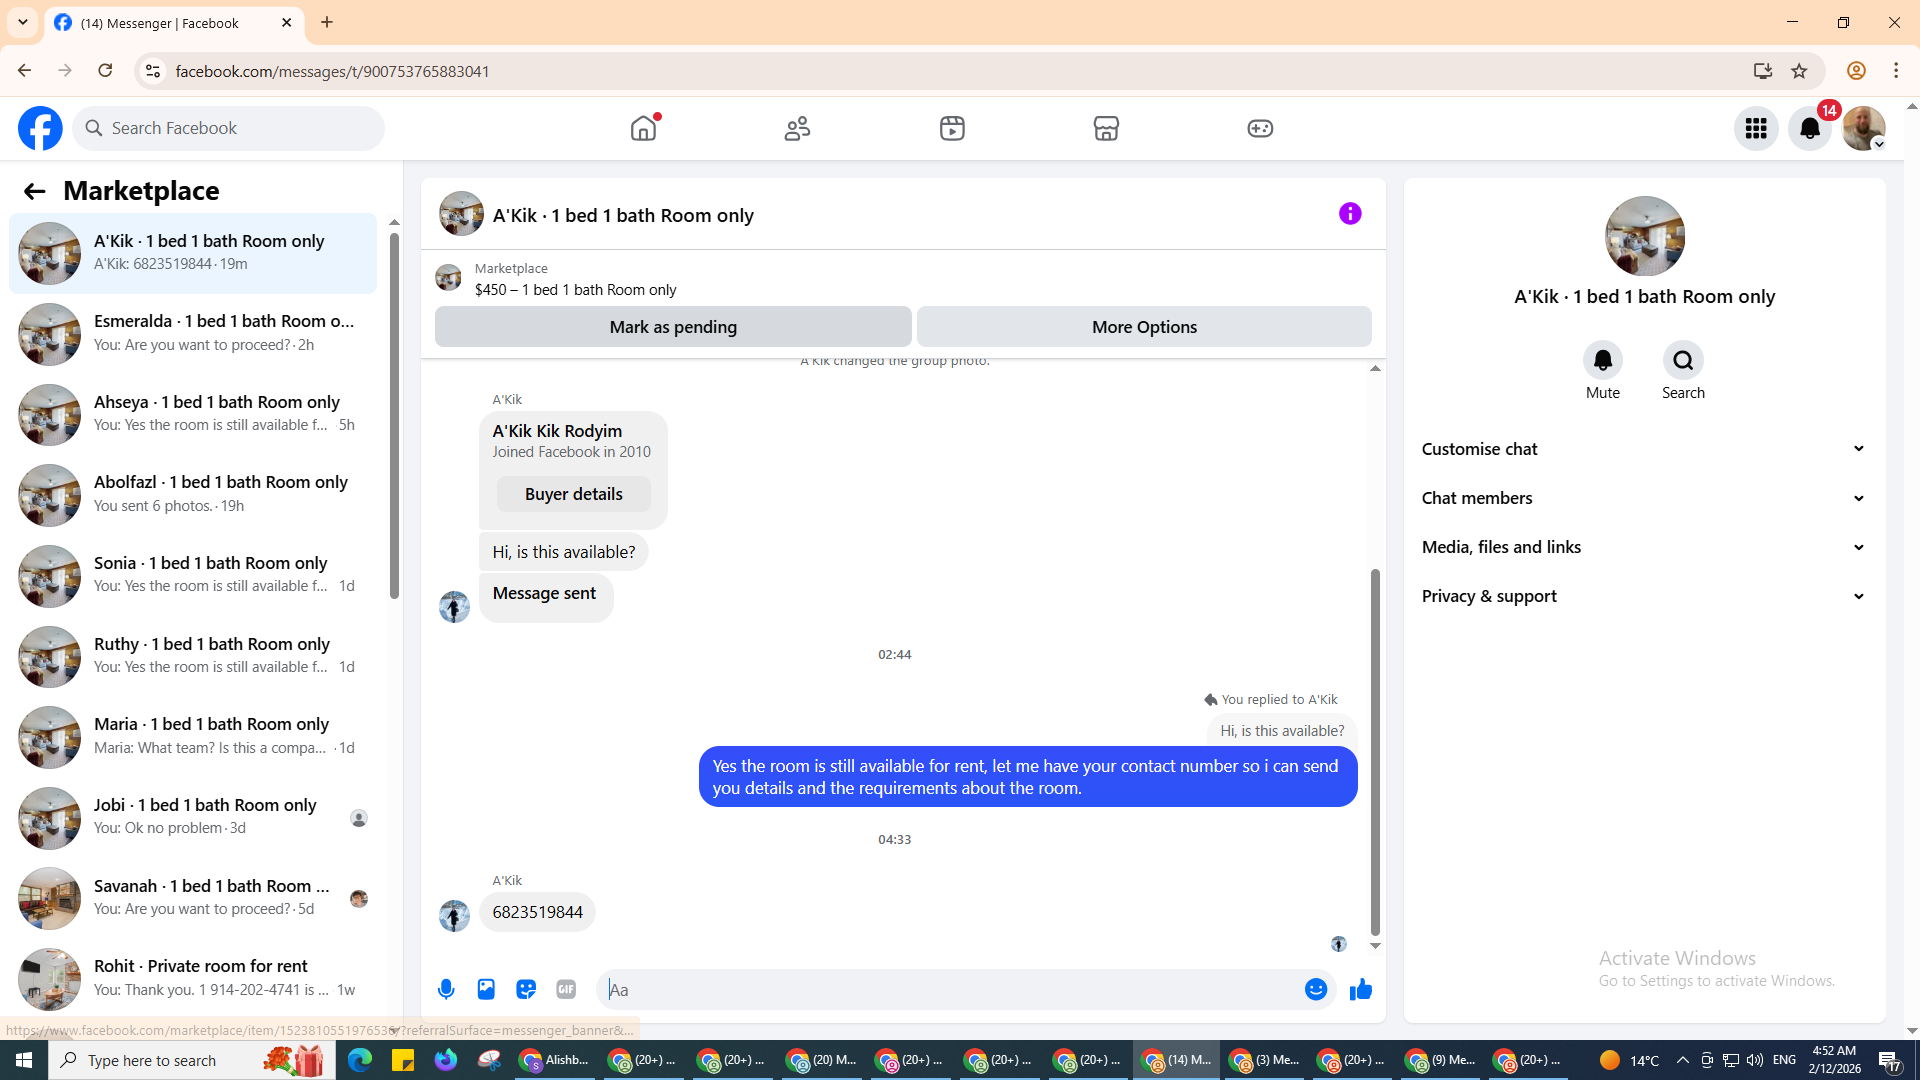Open the GIF picker
This screenshot has width=1920, height=1080.
[x=566, y=989]
